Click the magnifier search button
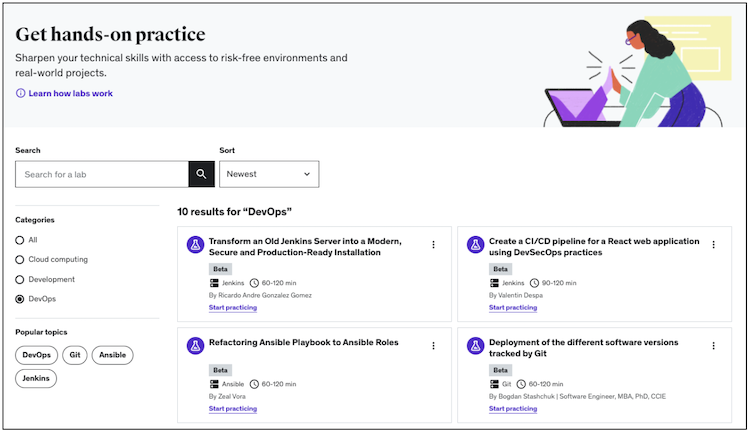750x431 pixels. coord(201,174)
